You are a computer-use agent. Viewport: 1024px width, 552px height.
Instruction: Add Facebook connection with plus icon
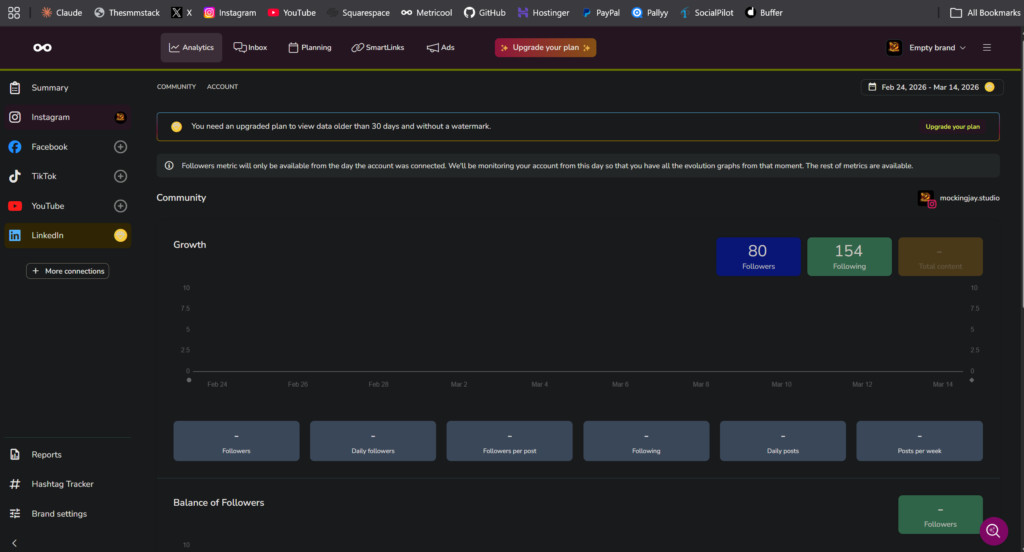[x=120, y=147]
